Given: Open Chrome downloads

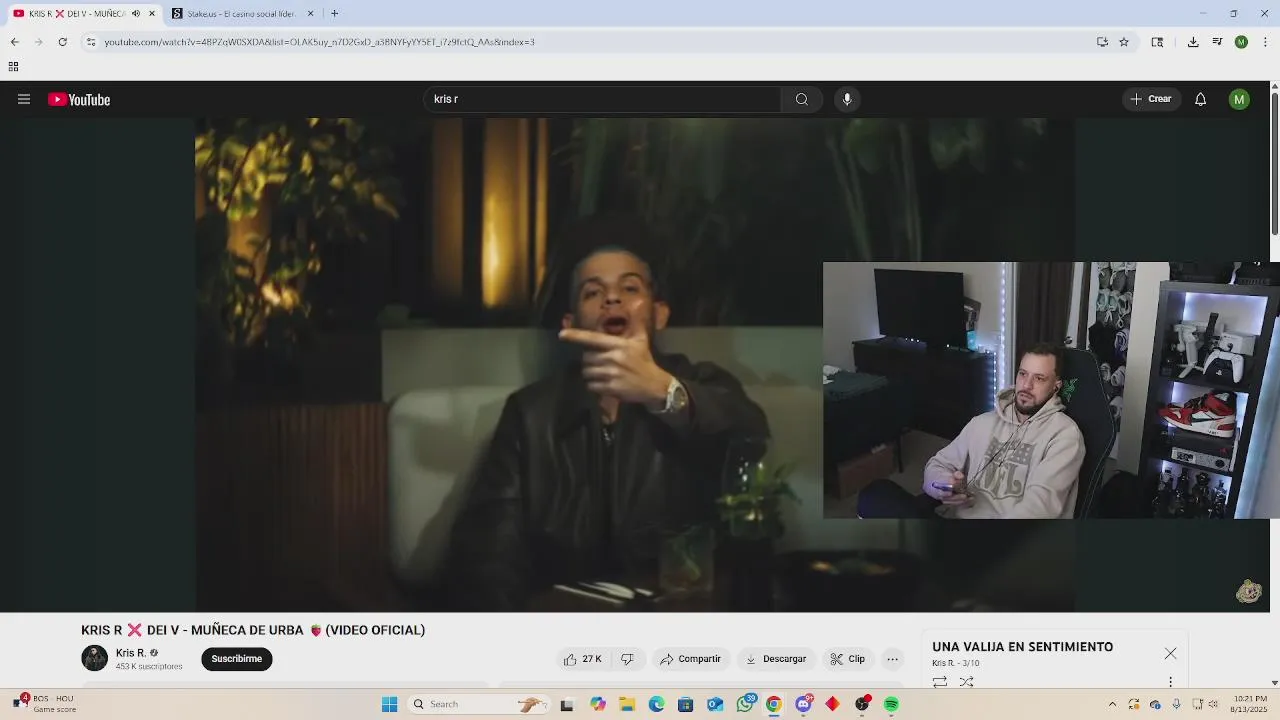Looking at the screenshot, I should coord(1193,42).
